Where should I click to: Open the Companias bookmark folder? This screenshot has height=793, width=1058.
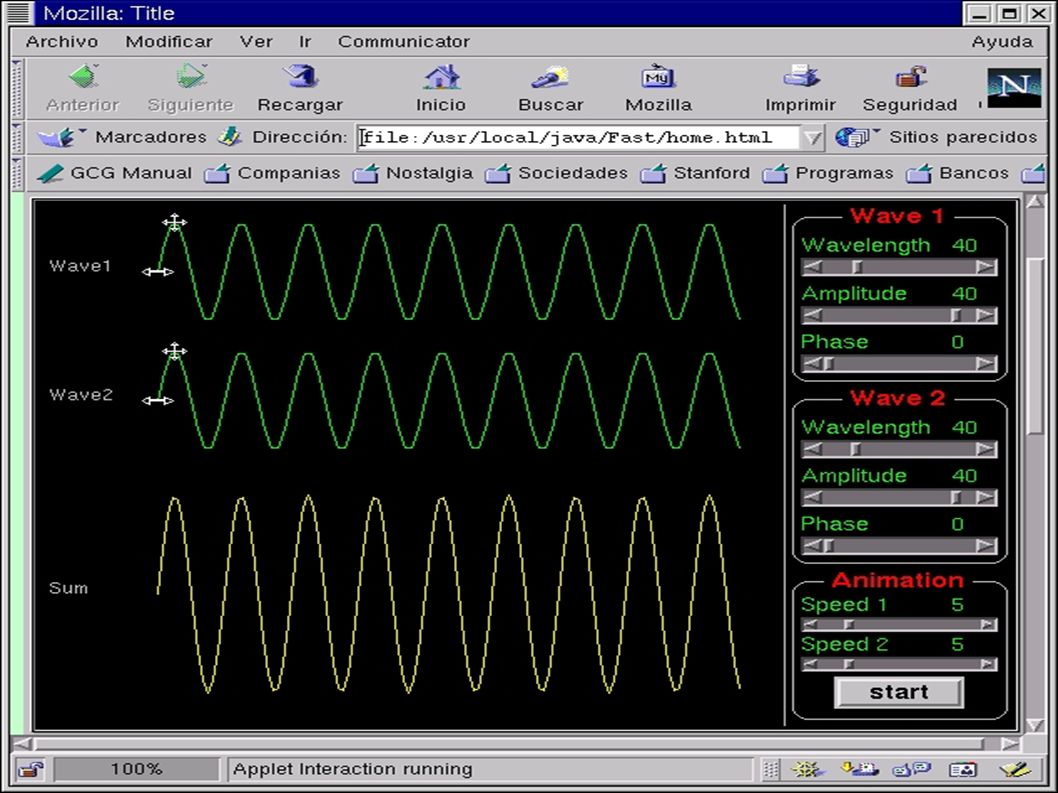pyautogui.click(x=272, y=173)
